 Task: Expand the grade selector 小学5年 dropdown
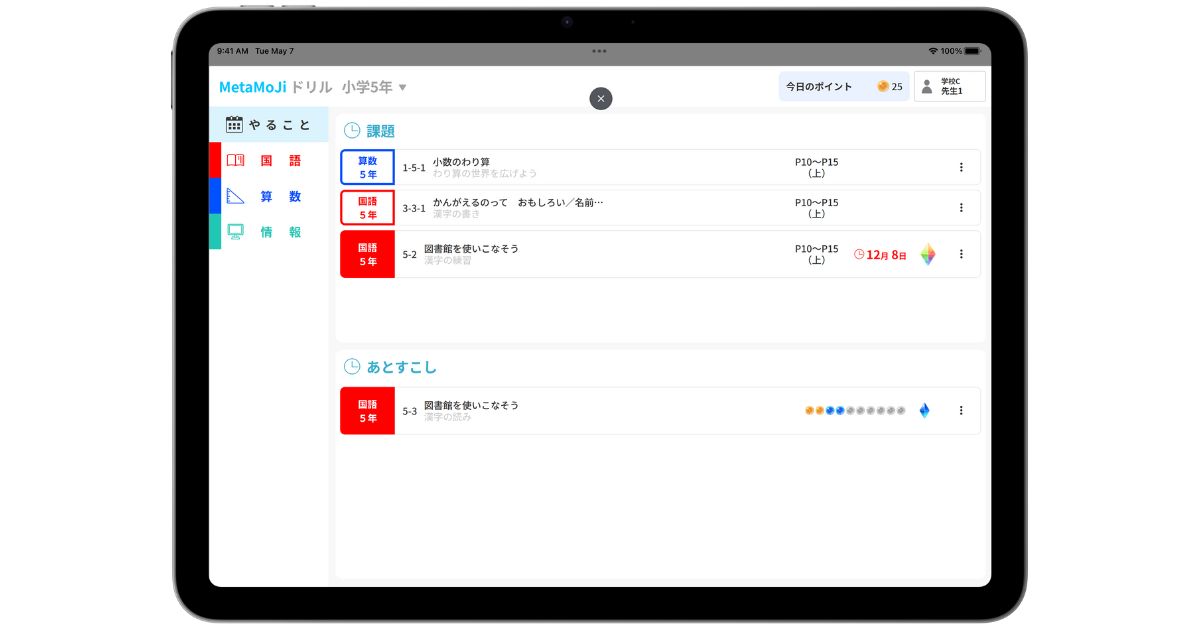[376, 87]
